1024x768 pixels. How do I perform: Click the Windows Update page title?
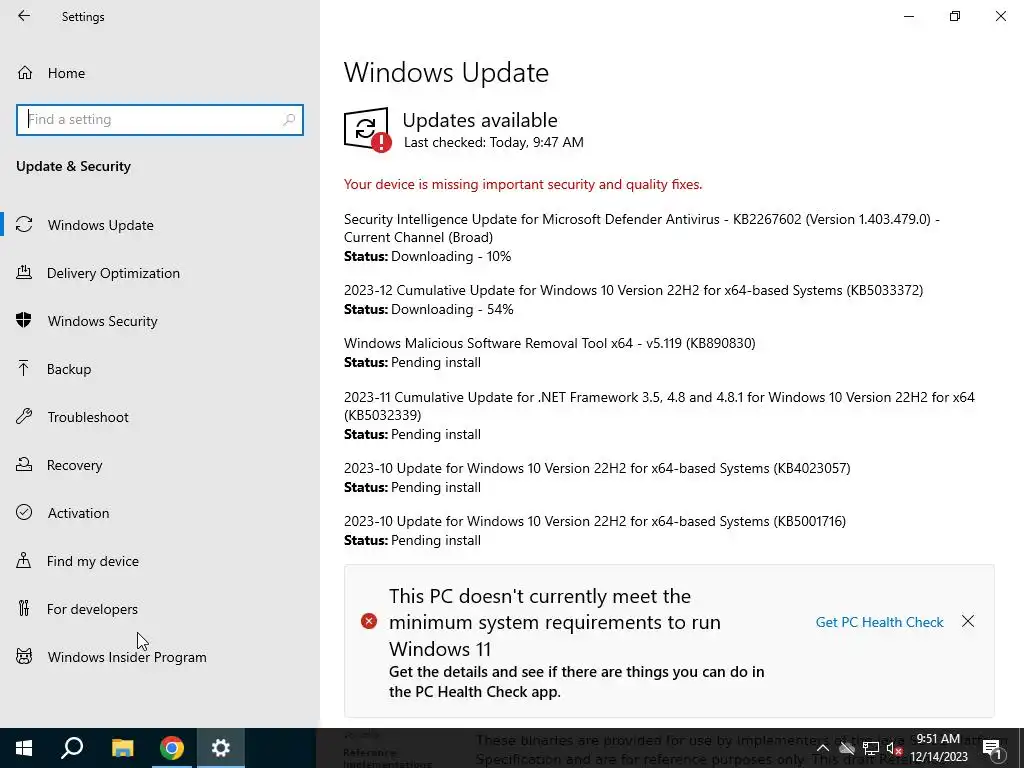pyautogui.click(x=446, y=72)
